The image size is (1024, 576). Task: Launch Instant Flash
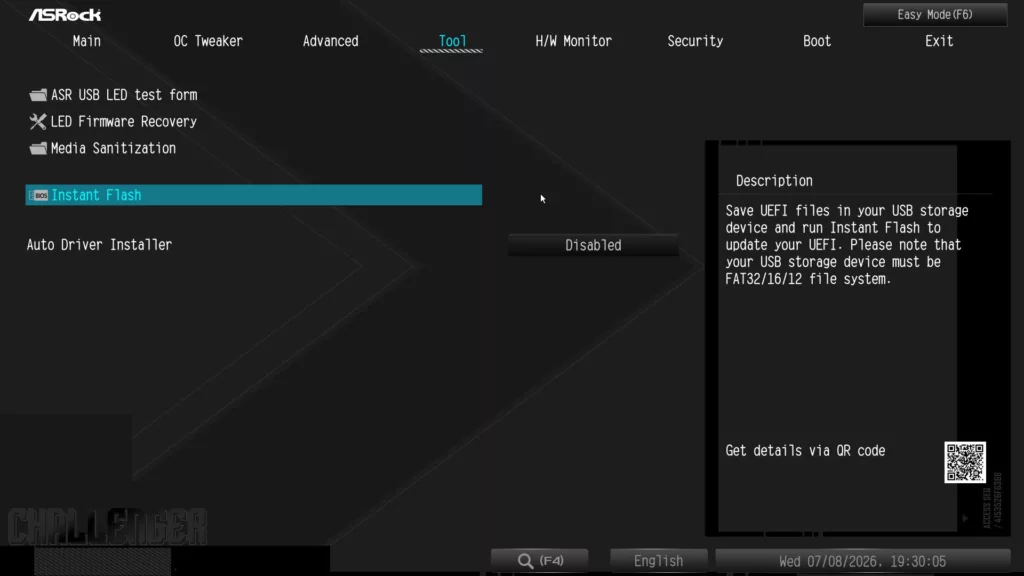tap(253, 195)
